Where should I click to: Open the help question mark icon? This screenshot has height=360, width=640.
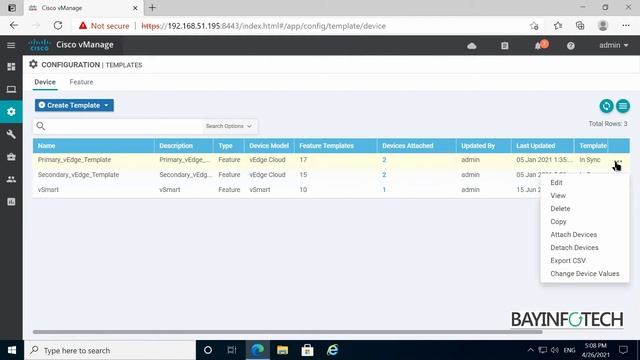click(x=571, y=46)
